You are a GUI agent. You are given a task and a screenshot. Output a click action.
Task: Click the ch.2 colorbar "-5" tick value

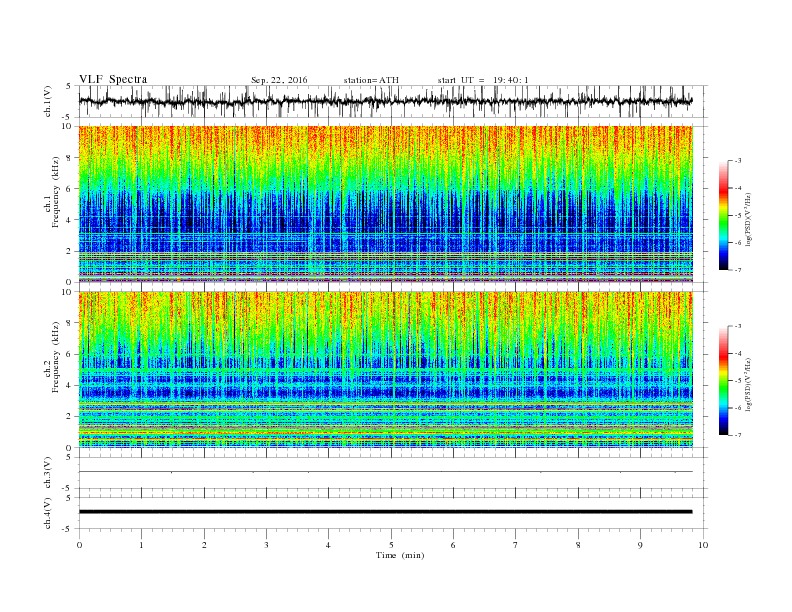point(738,380)
